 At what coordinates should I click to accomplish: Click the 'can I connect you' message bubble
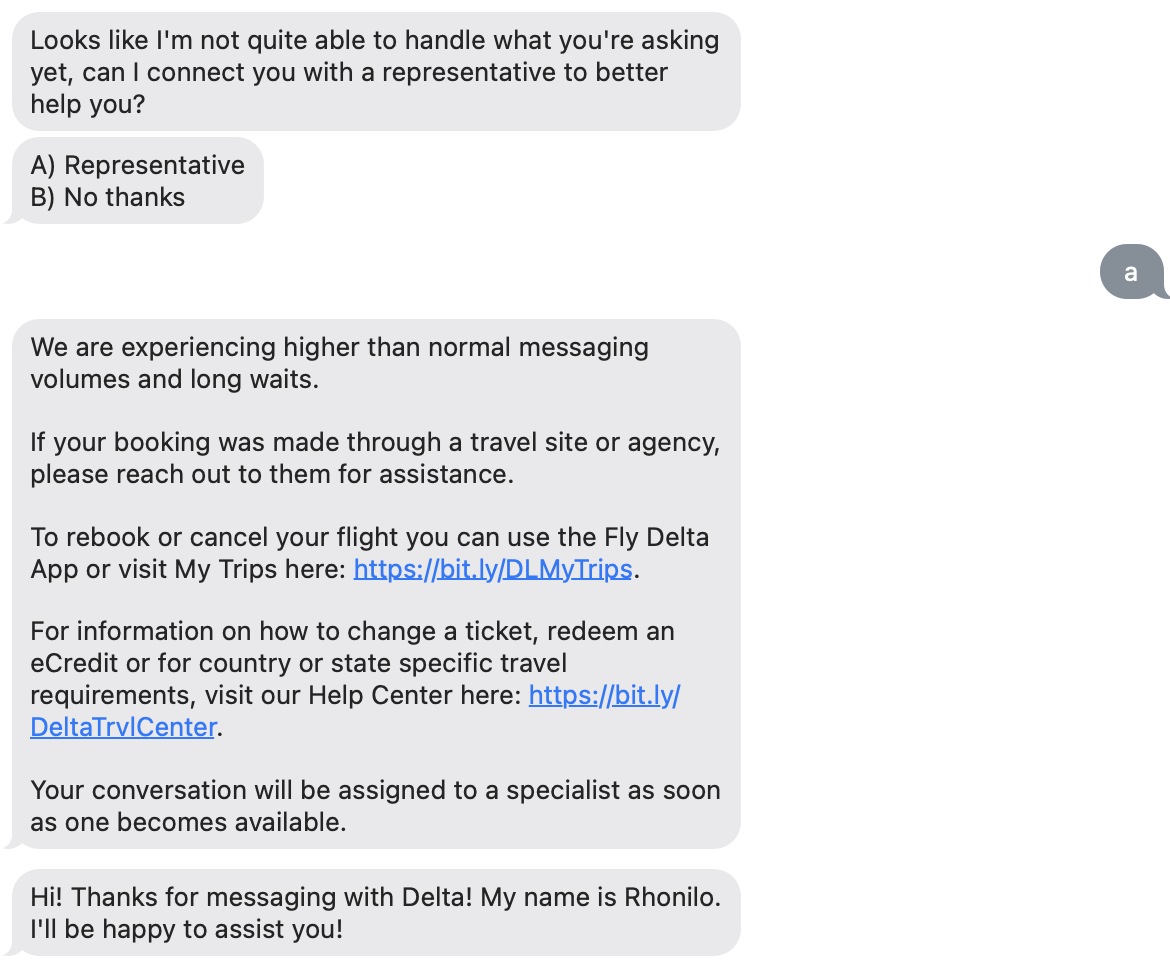click(x=375, y=71)
